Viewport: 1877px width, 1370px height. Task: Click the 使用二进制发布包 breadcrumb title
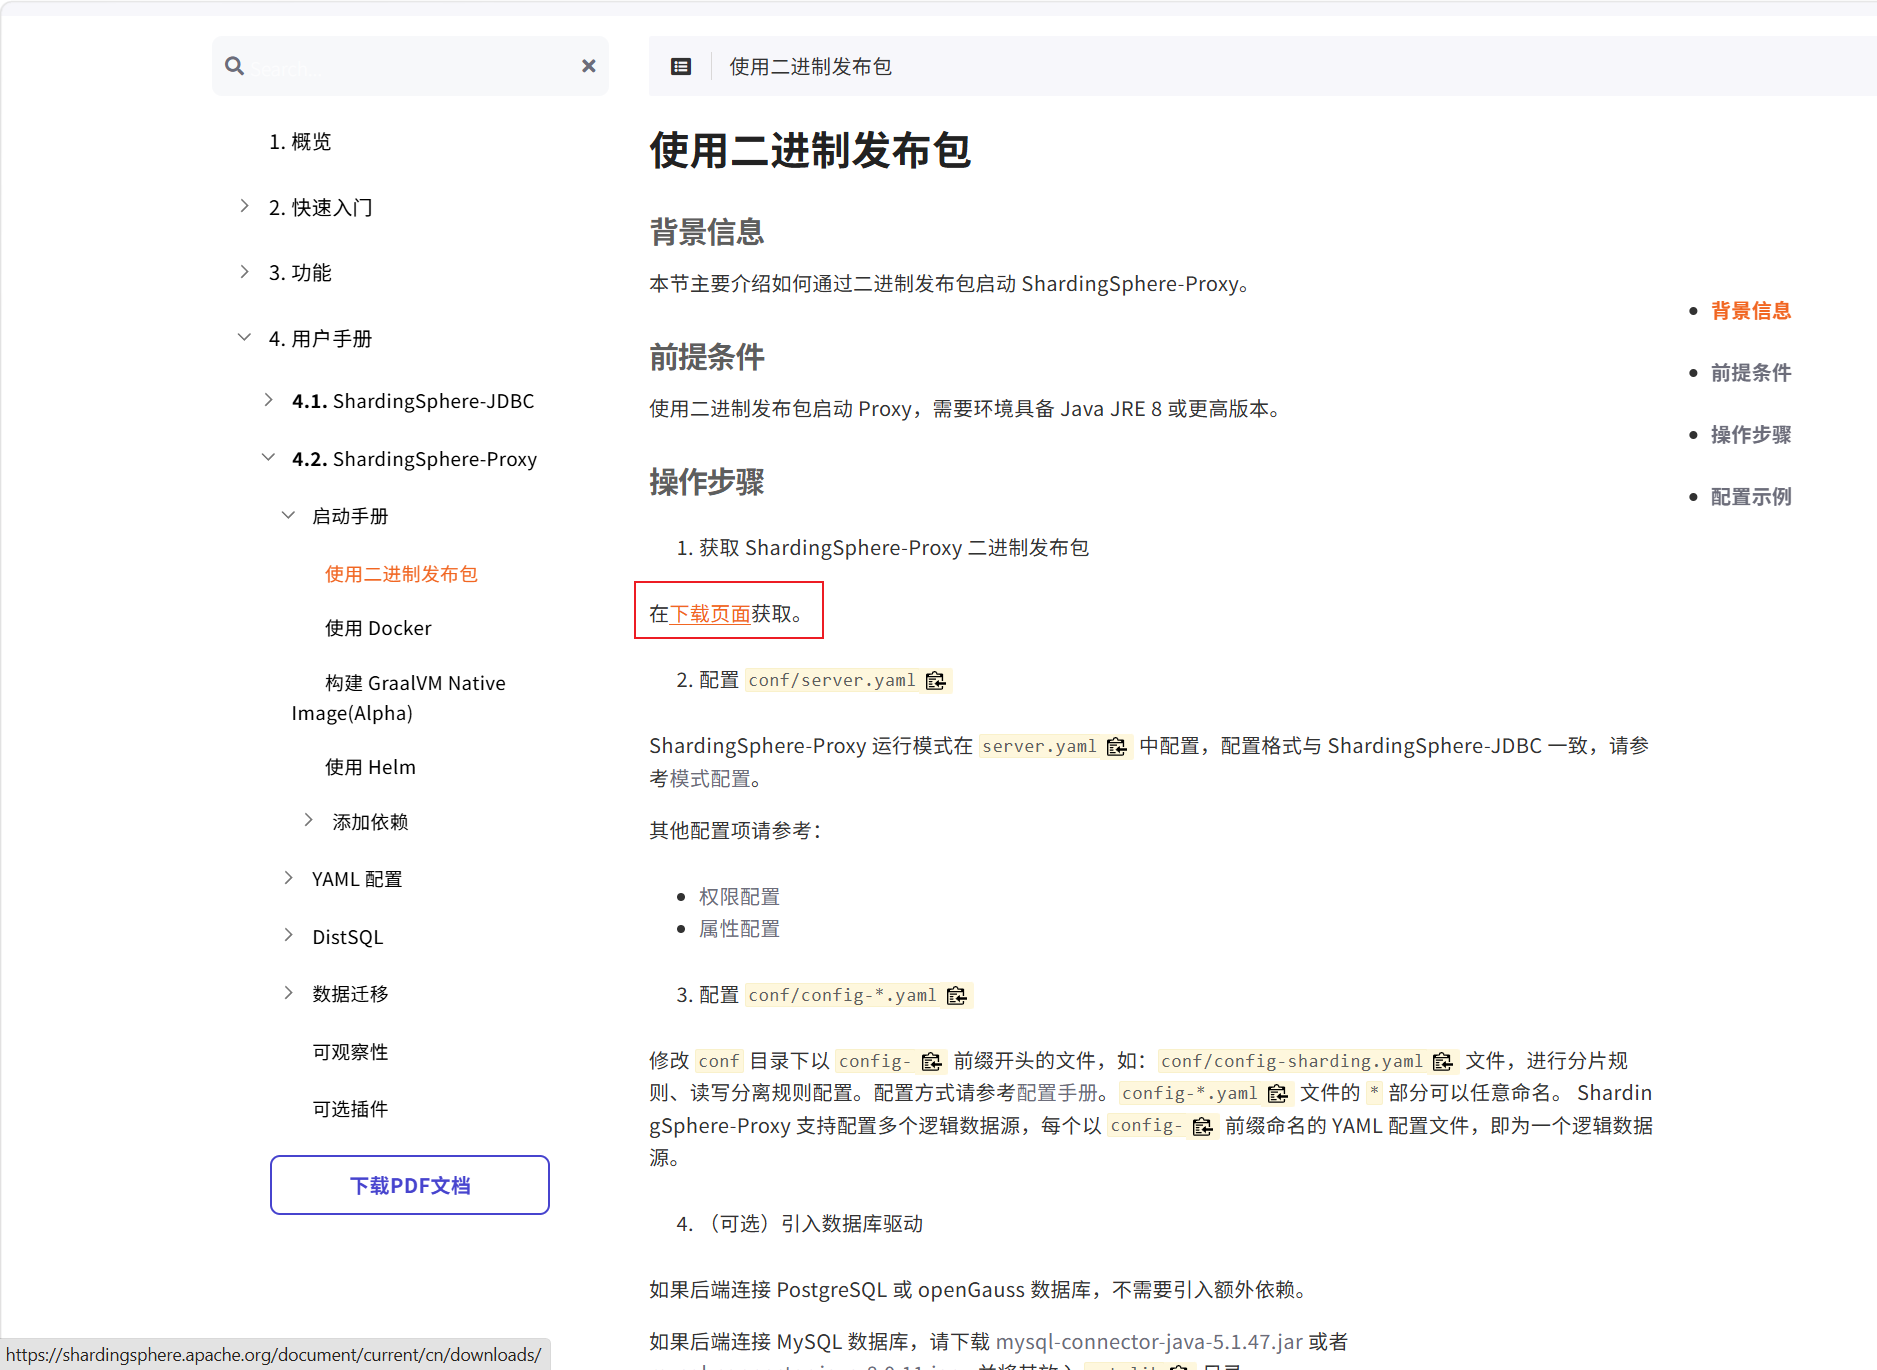pyautogui.click(x=810, y=67)
